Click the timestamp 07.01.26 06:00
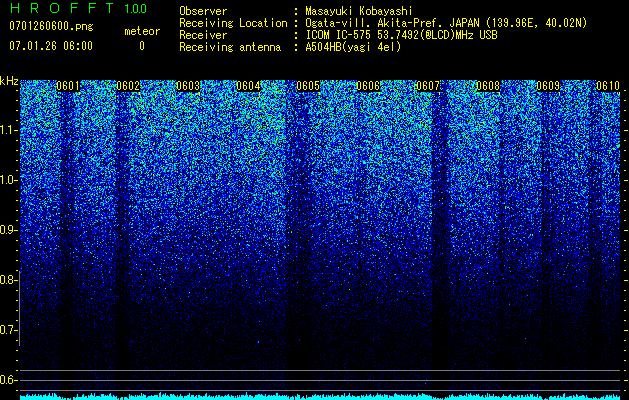The height and width of the screenshot is (400, 629). pyautogui.click(x=51, y=46)
